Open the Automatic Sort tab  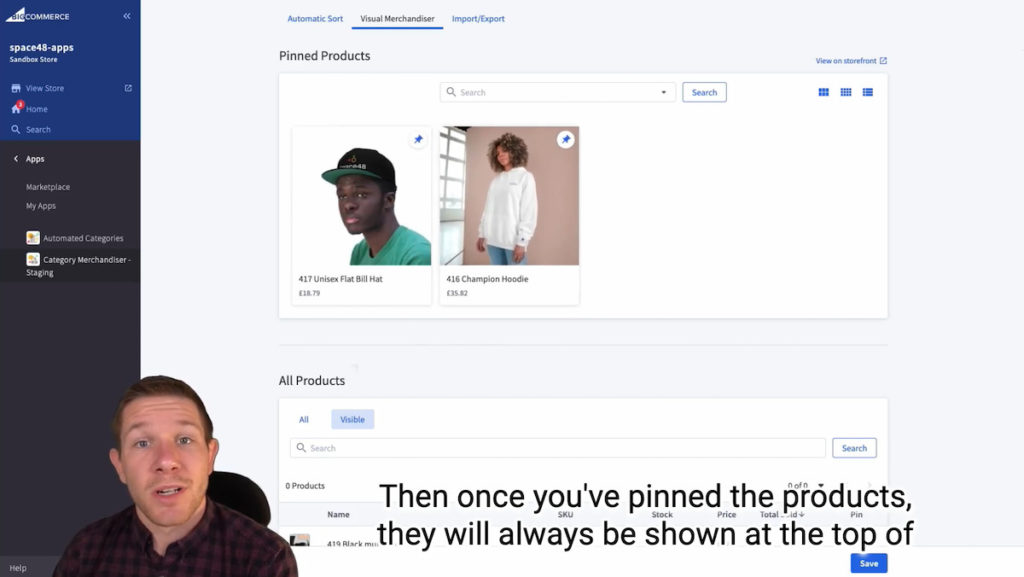coord(315,18)
